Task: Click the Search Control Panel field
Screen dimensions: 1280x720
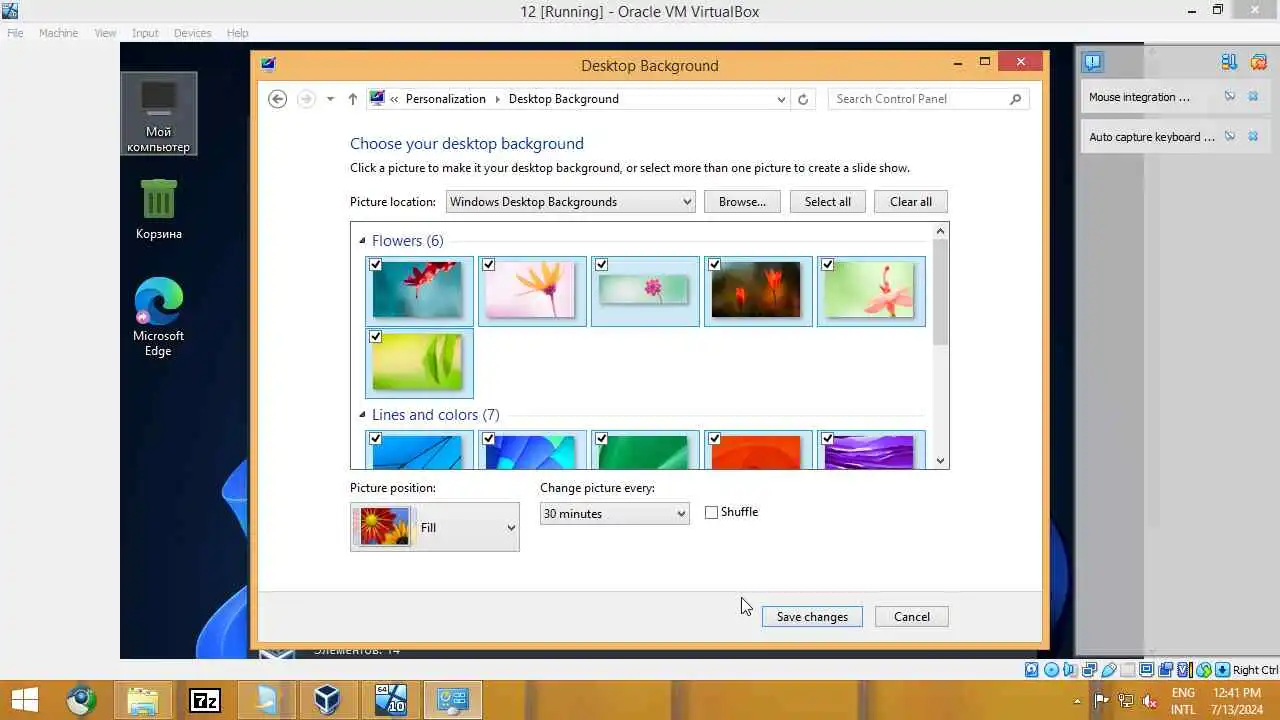Action: coord(928,99)
